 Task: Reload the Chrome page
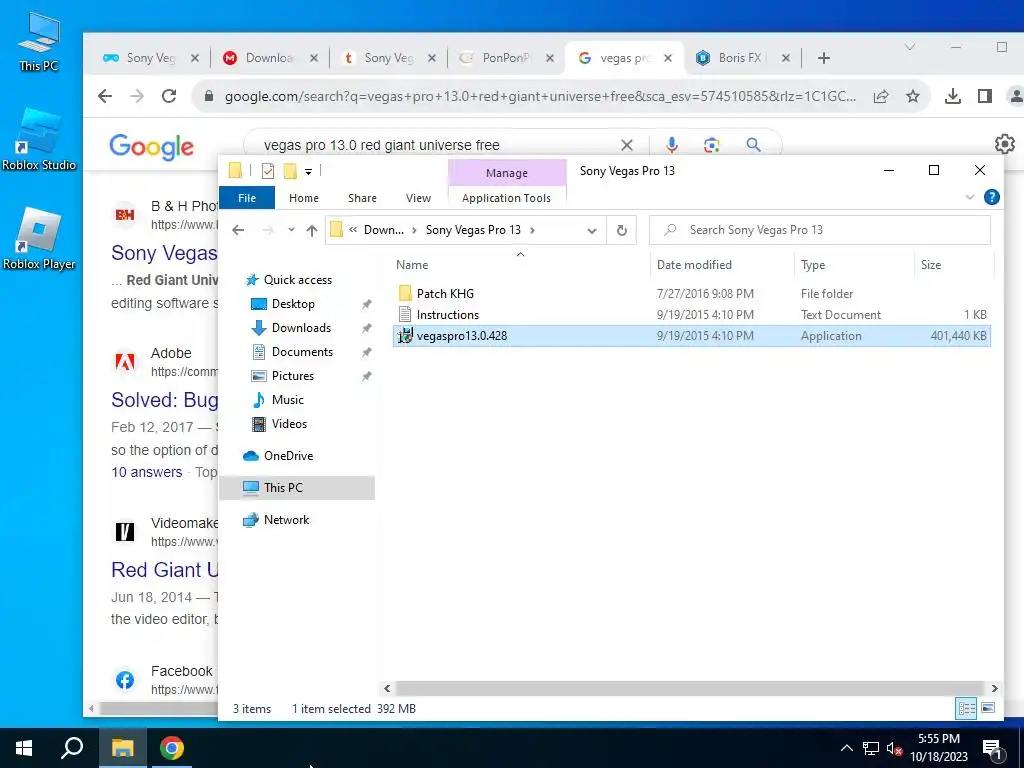point(169,97)
